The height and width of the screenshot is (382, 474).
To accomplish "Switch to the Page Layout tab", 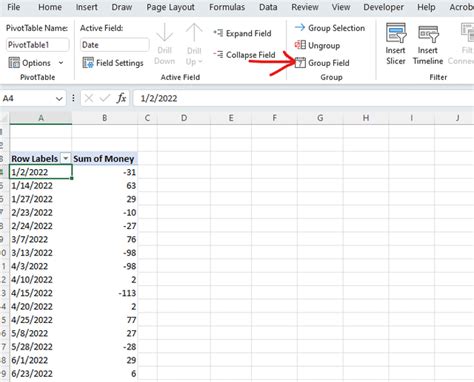I will (x=170, y=7).
